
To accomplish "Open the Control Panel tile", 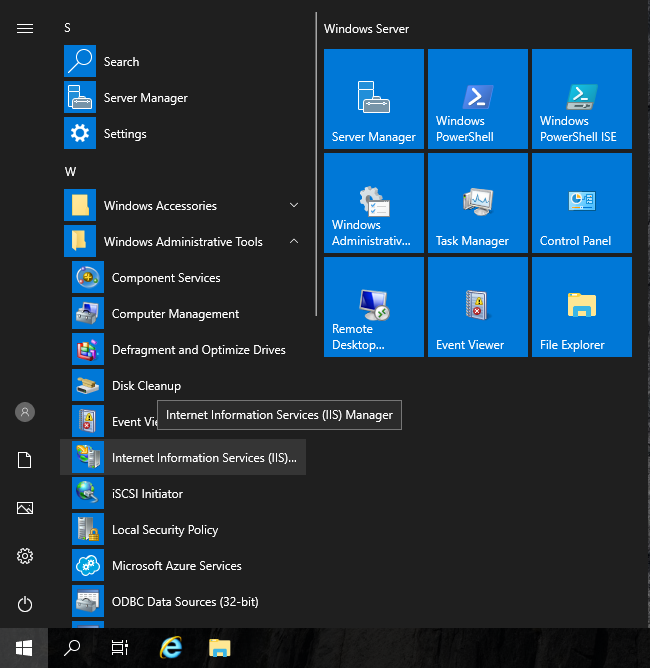I will pos(581,203).
